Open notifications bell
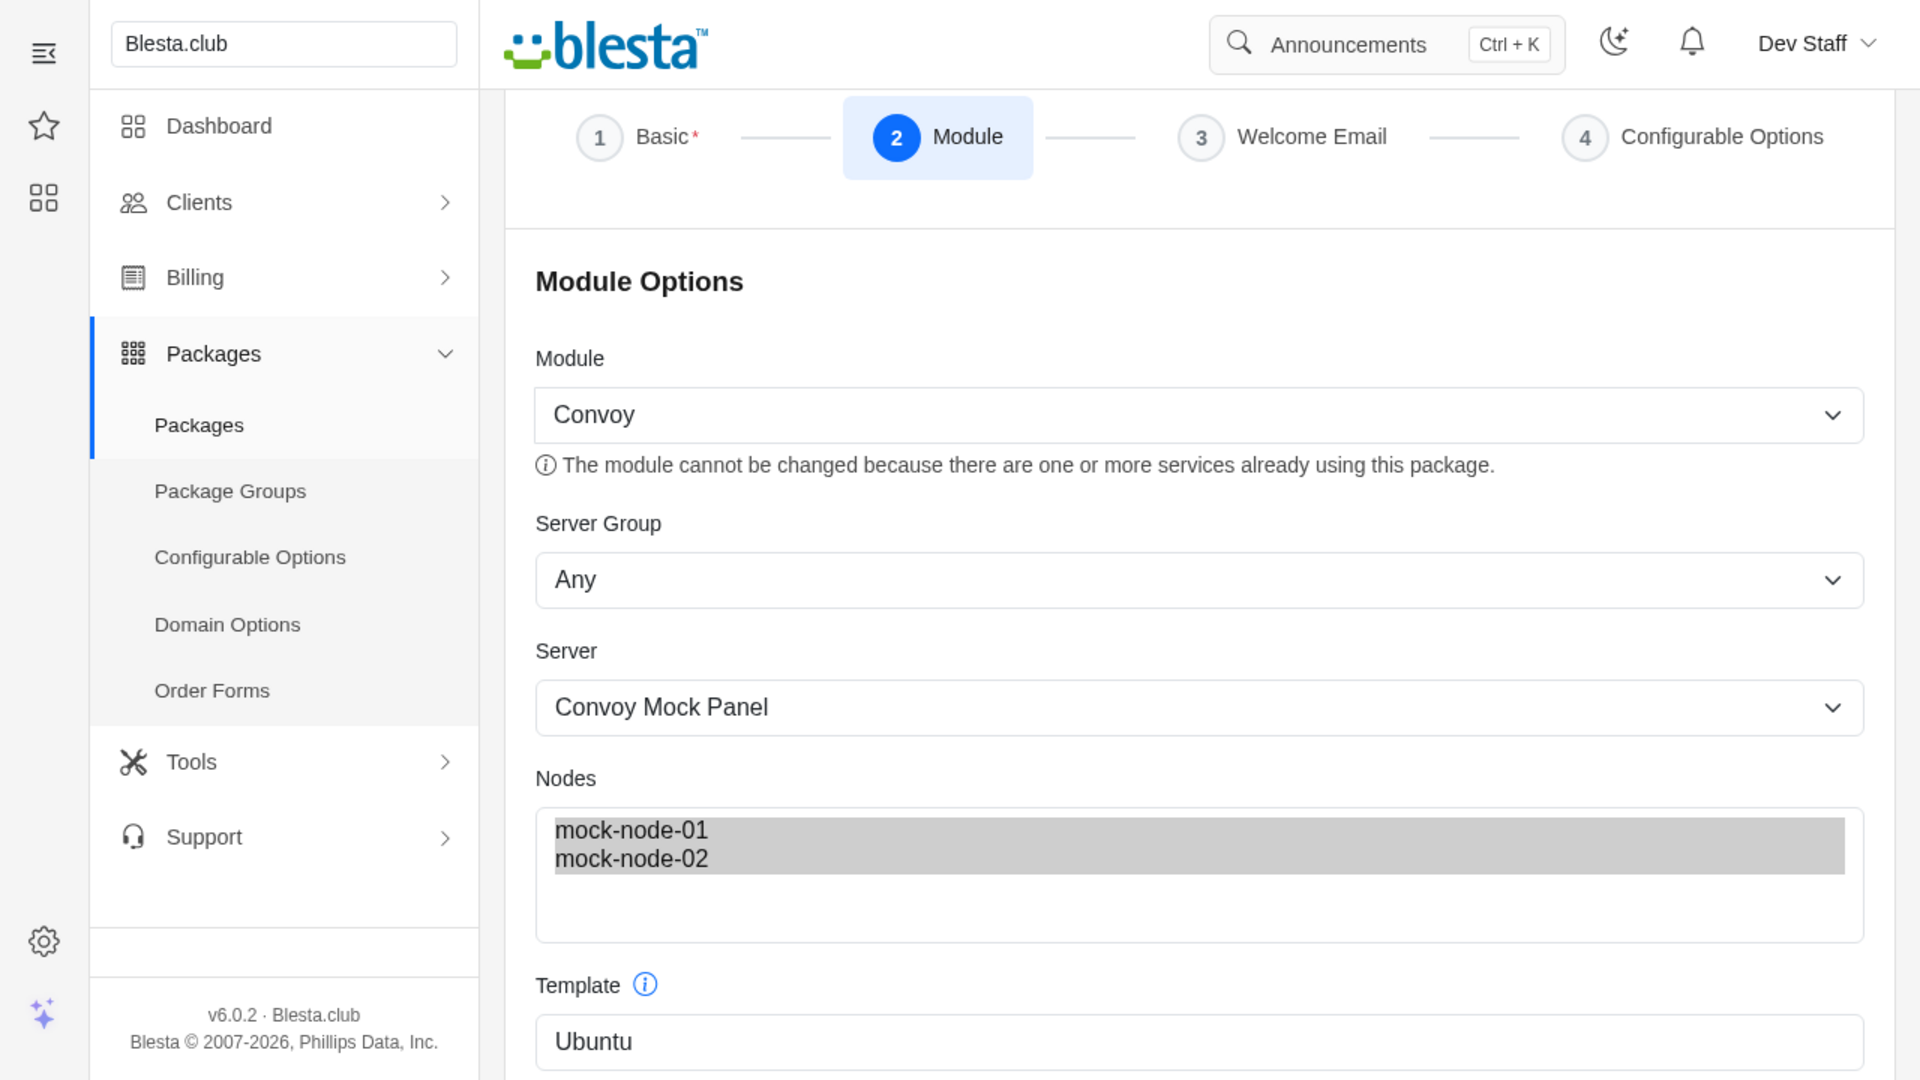 [x=1692, y=42]
